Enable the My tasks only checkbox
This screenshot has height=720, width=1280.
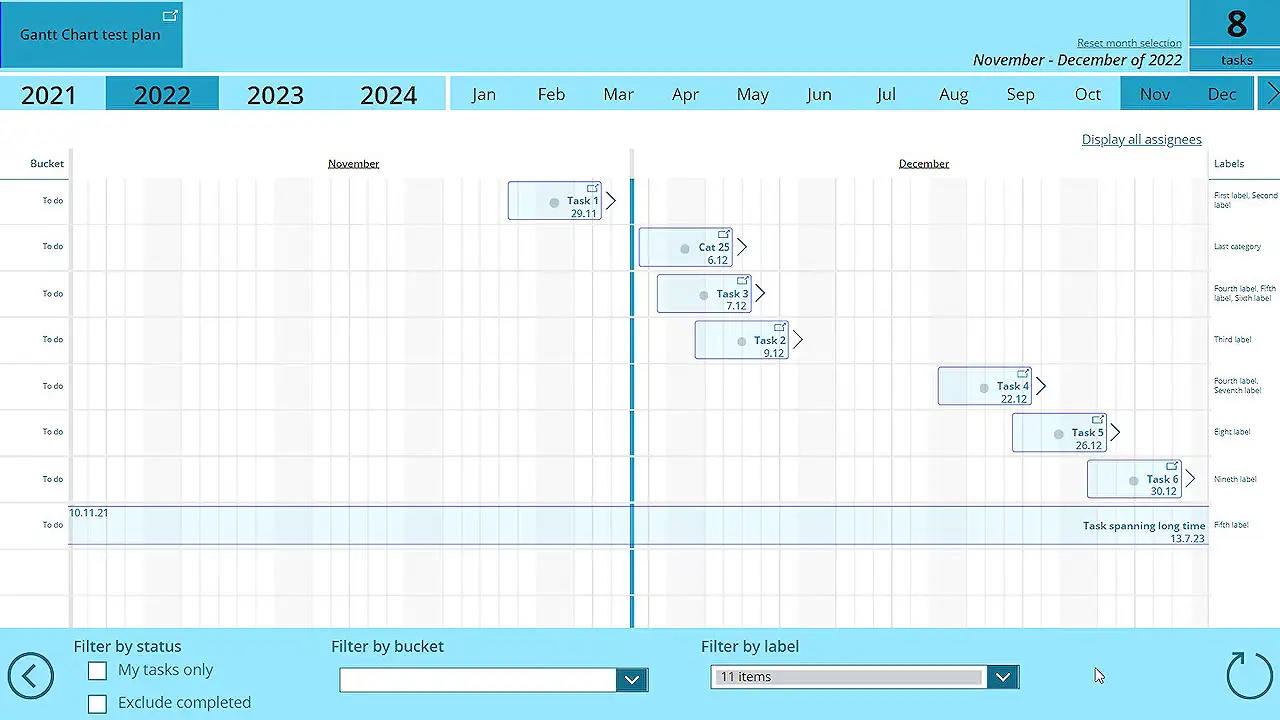97,671
